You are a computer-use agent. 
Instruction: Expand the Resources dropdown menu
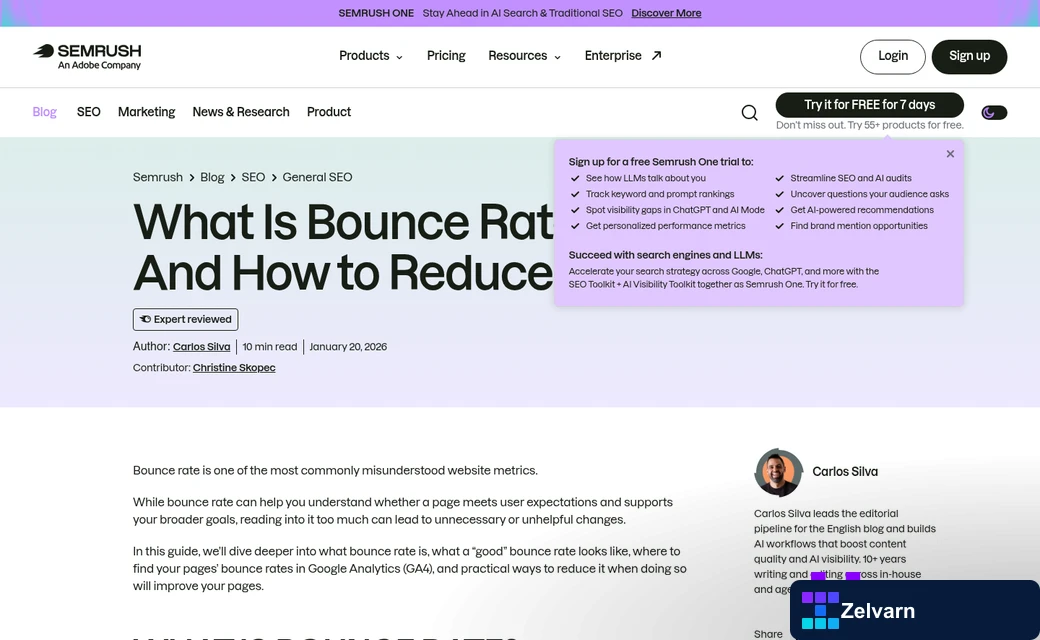[524, 56]
